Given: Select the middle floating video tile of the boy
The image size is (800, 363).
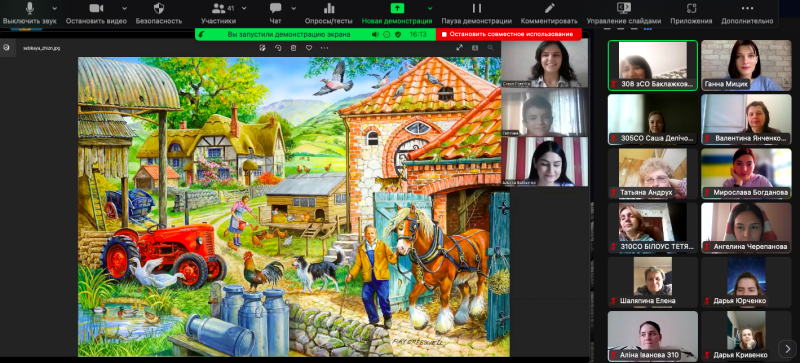Looking at the screenshot, I should pos(544,112).
